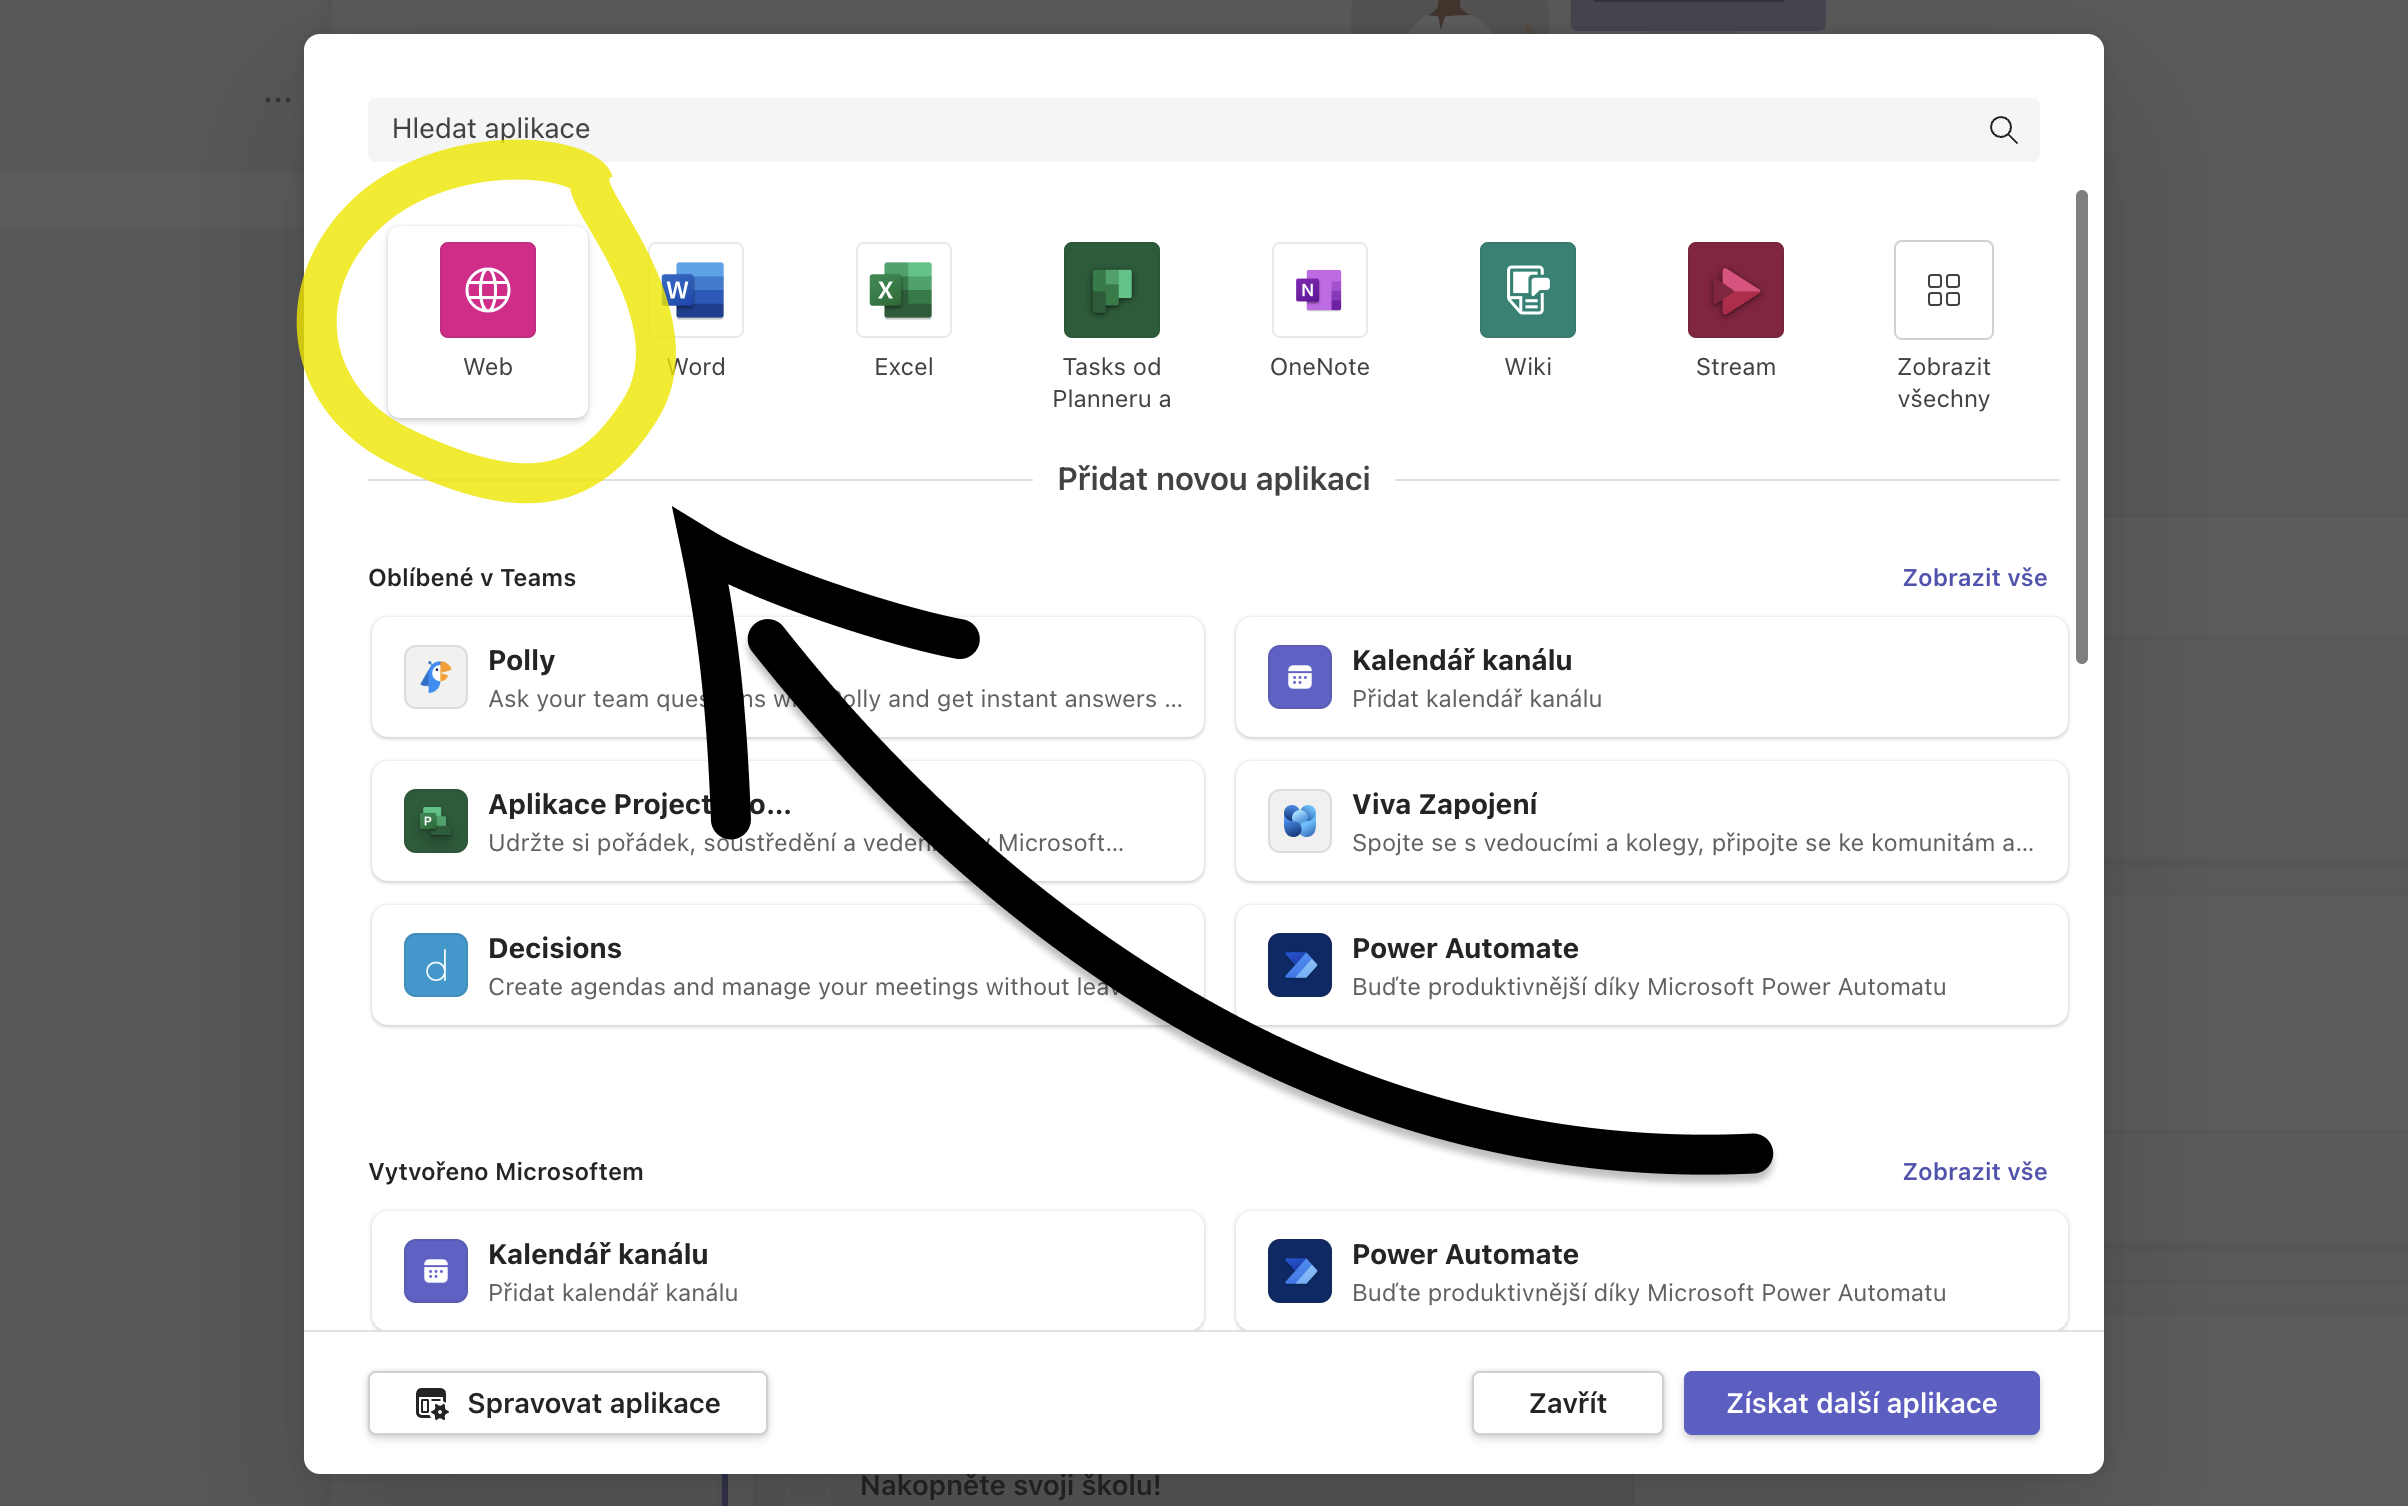The image size is (2408, 1506).
Task: Select the pink Web app icon
Action: 487,290
